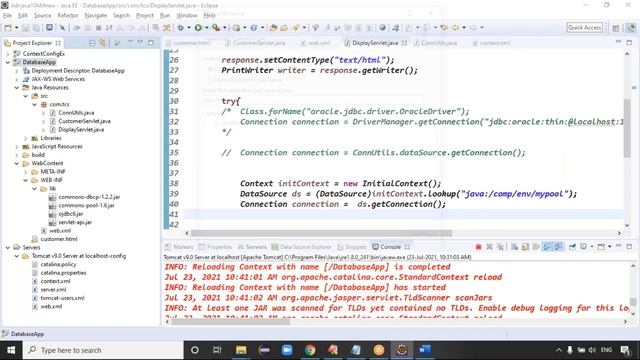Screen dimensions: 640x360
Task: Terminate server with red stop icon
Action: (x=478, y=247)
